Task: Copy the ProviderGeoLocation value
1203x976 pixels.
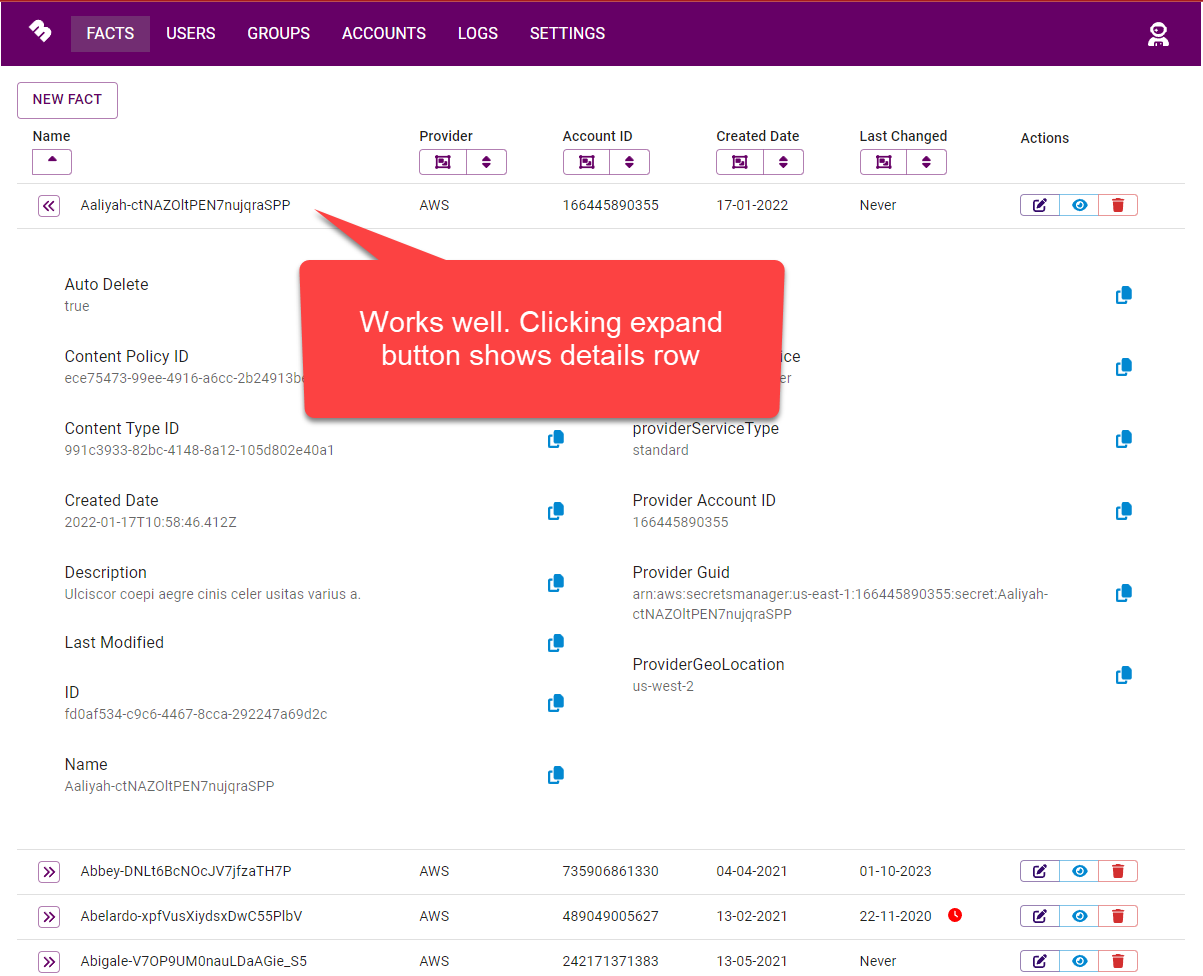Action: (x=1124, y=675)
